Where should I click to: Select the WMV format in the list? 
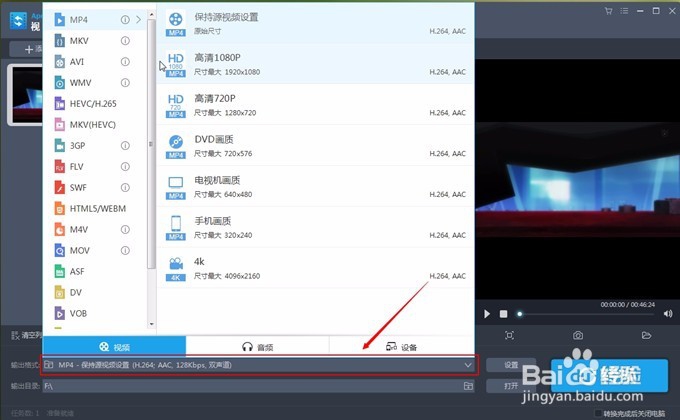coord(95,82)
